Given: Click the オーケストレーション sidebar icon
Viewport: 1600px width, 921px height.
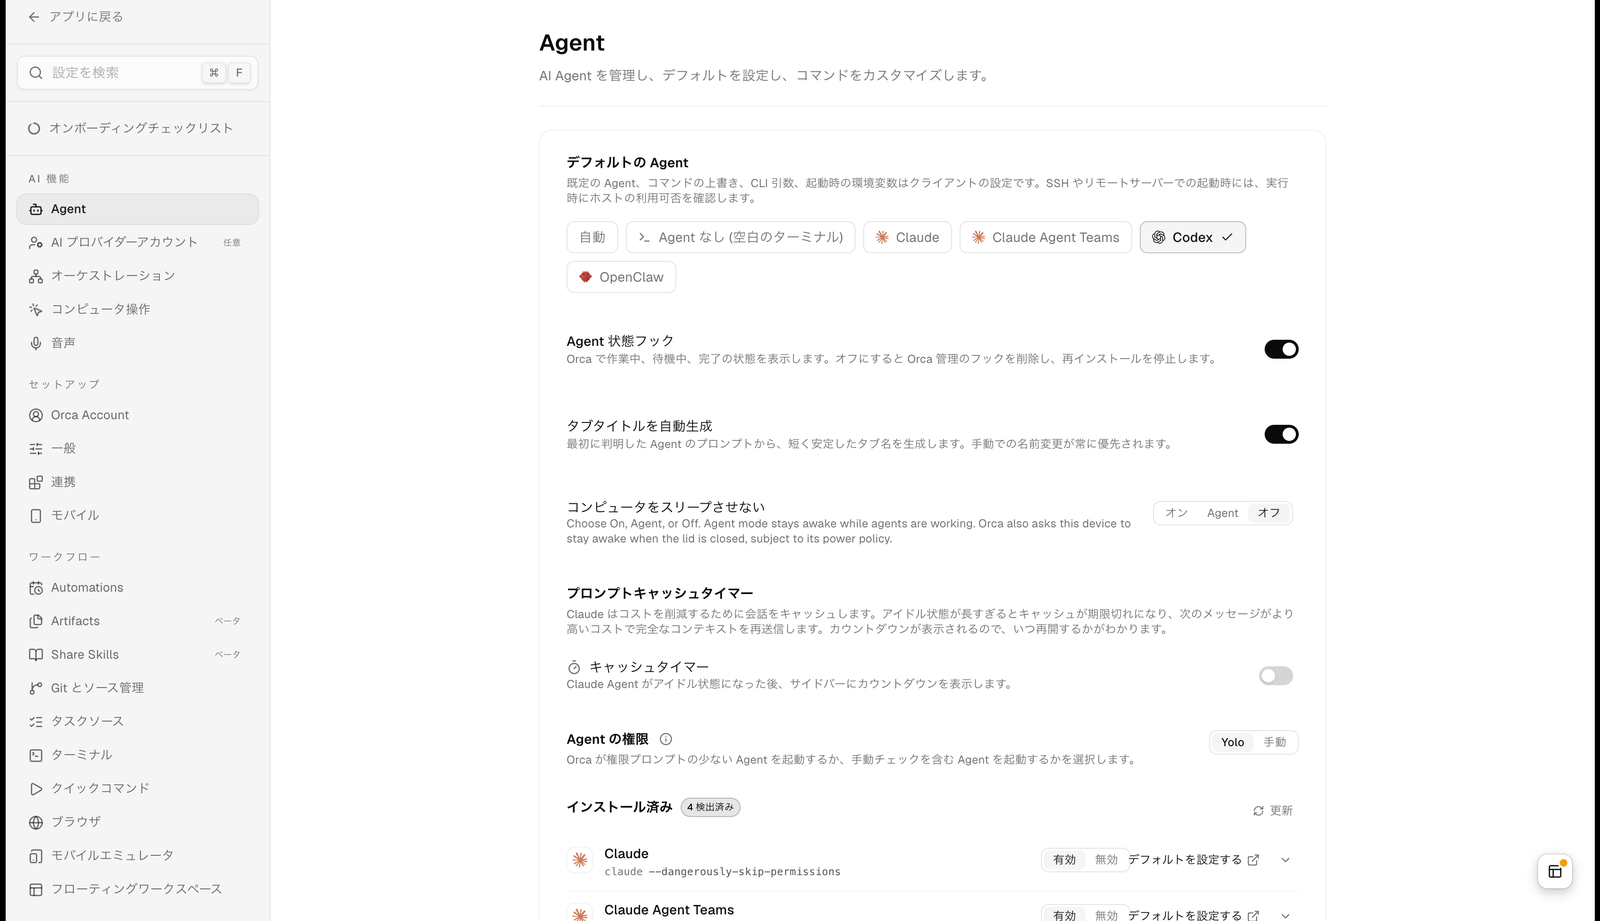Looking at the screenshot, I should (x=36, y=276).
